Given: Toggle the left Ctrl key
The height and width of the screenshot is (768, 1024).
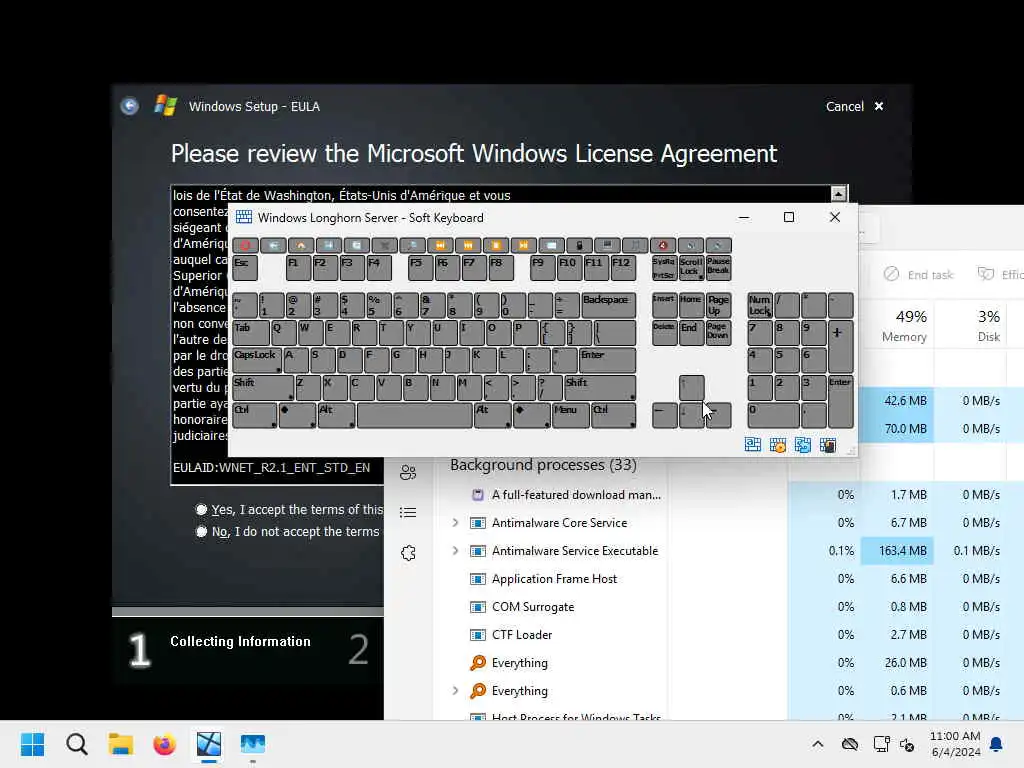Looking at the screenshot, I should [x=255, y=416].
